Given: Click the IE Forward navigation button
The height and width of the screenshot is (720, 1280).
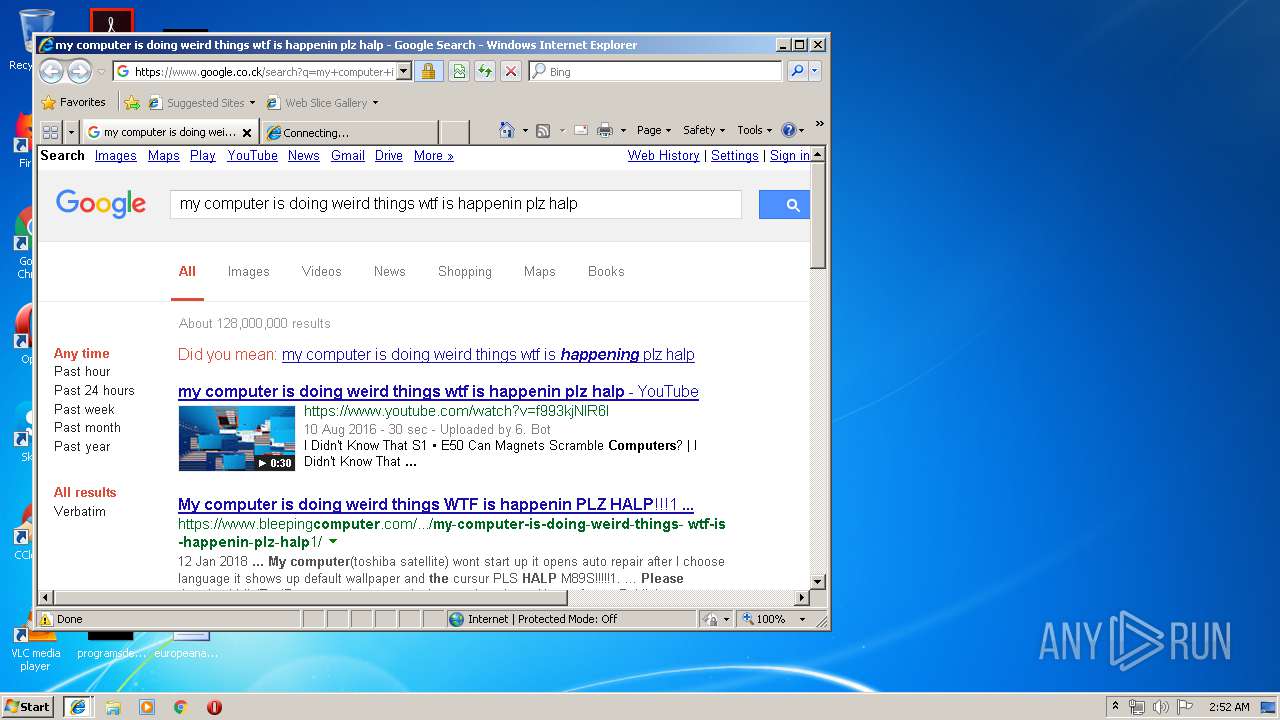Looking at the screenshot, I should 79,71.
